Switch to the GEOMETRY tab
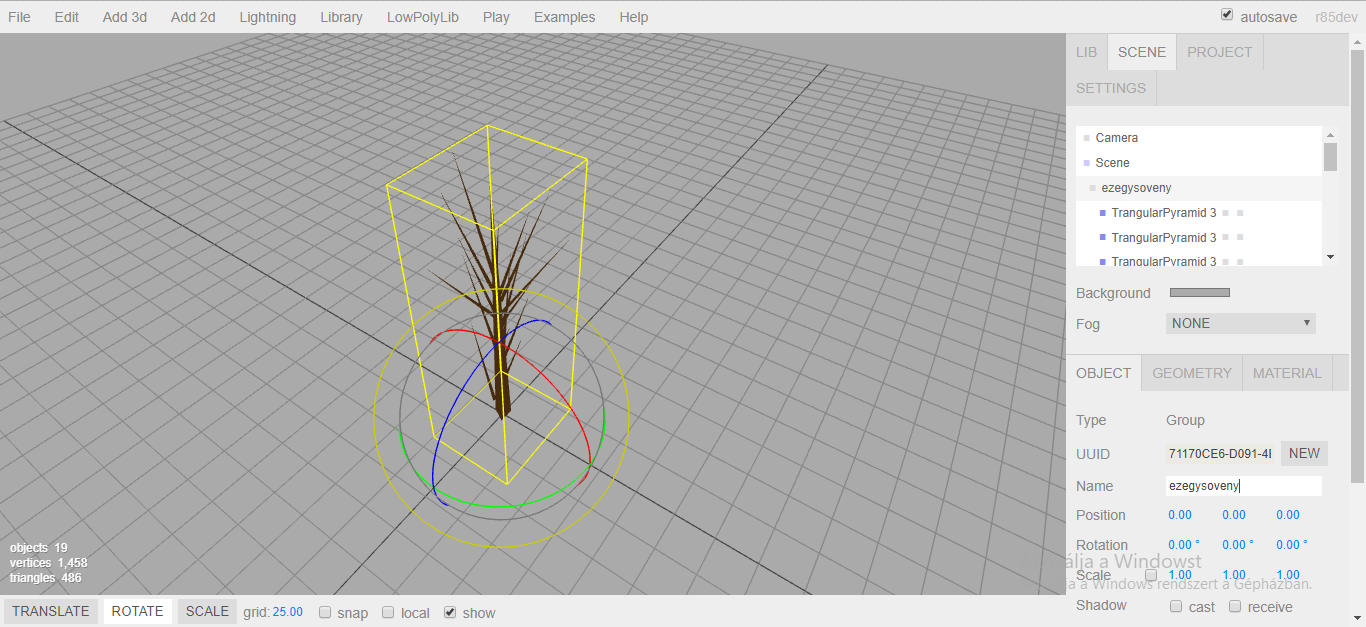 coord(1192,373)
